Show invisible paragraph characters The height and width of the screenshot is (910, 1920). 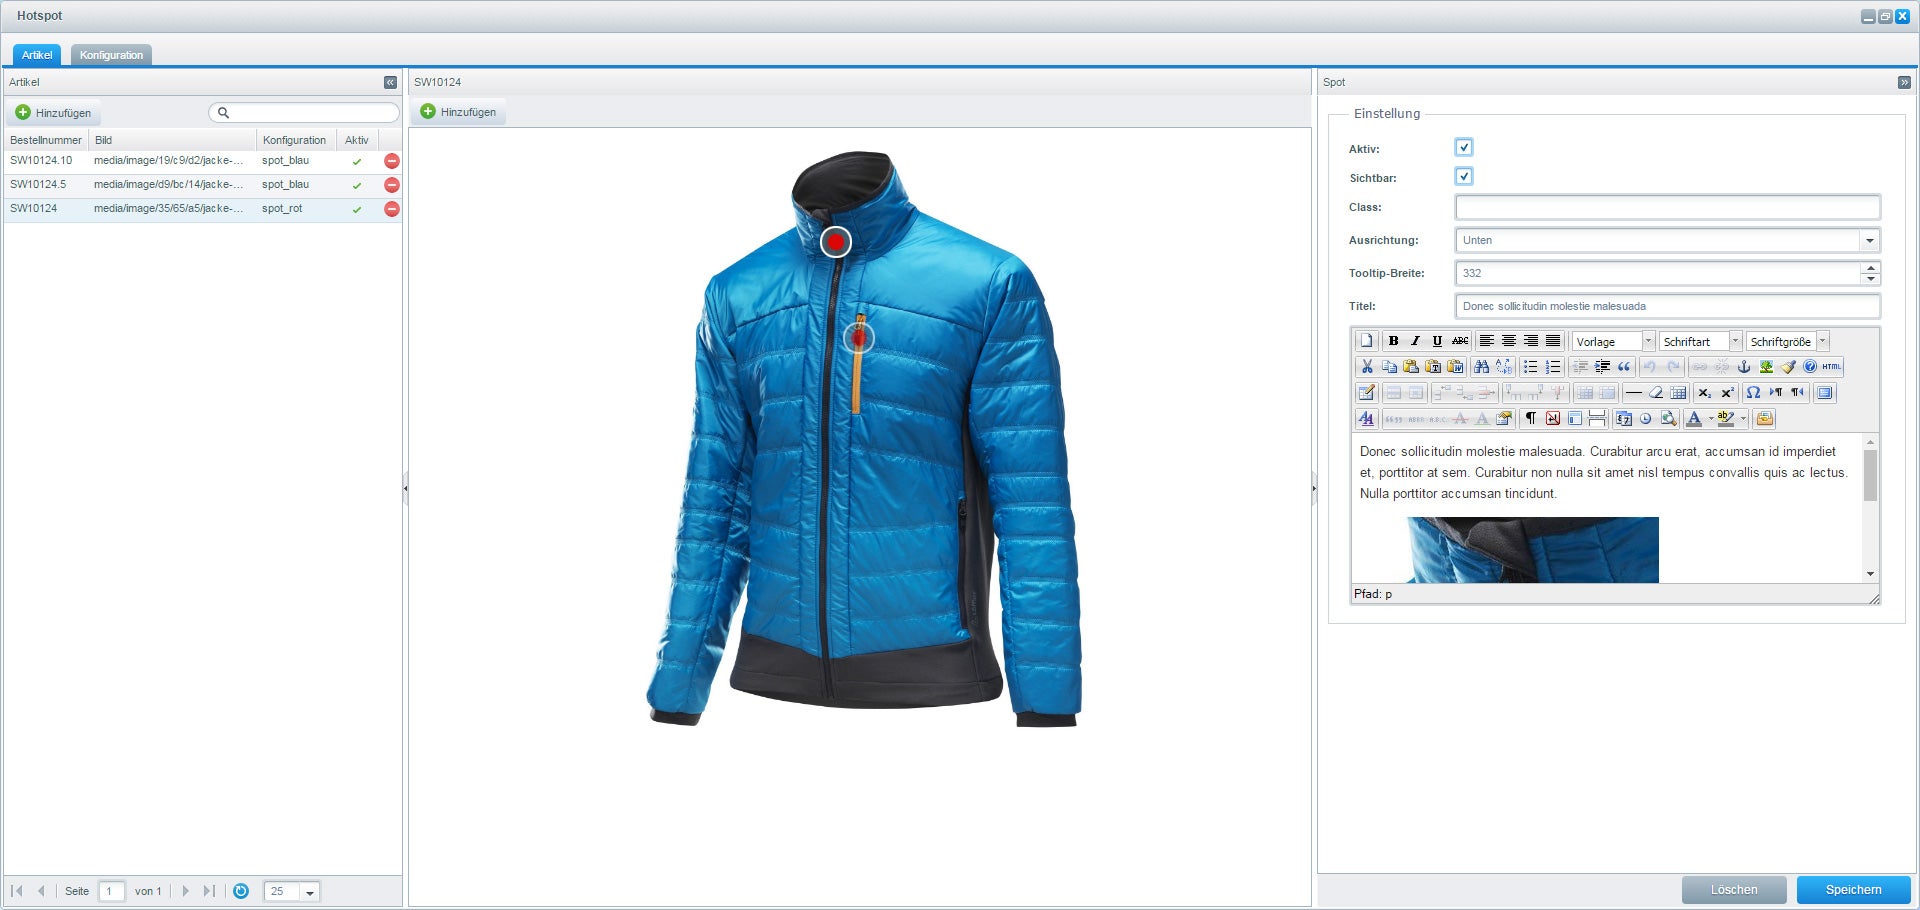[x=1531, y=419]
